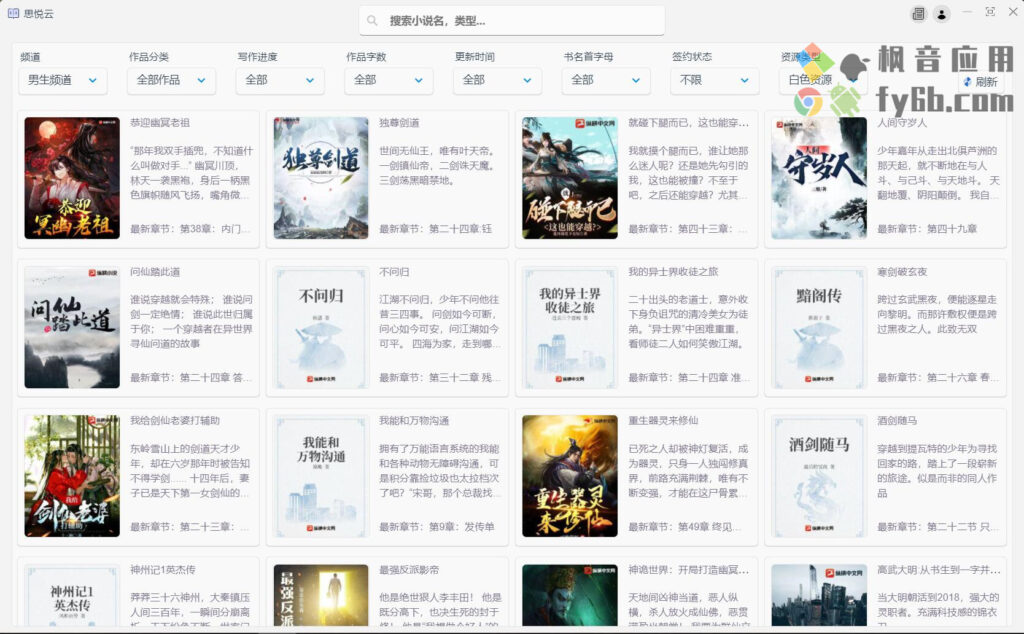Viewport: 1024px width, 634px height.
Task: Open the 碰下腿而已 novel cover
Action: [570, 178]
